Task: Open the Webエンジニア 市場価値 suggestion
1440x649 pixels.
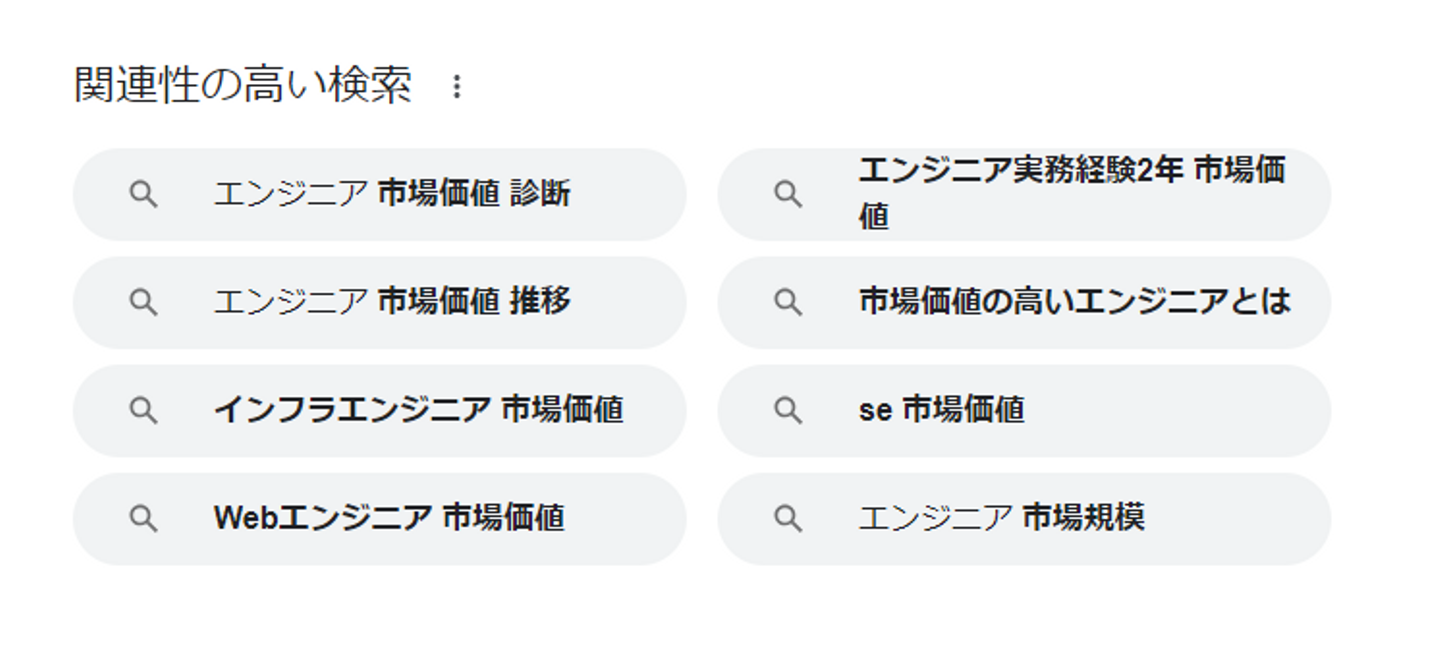Action: click(389, 518)
